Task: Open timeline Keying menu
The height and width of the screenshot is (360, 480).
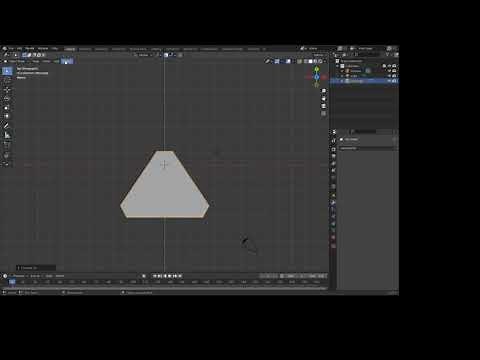Action: [35, 276]
